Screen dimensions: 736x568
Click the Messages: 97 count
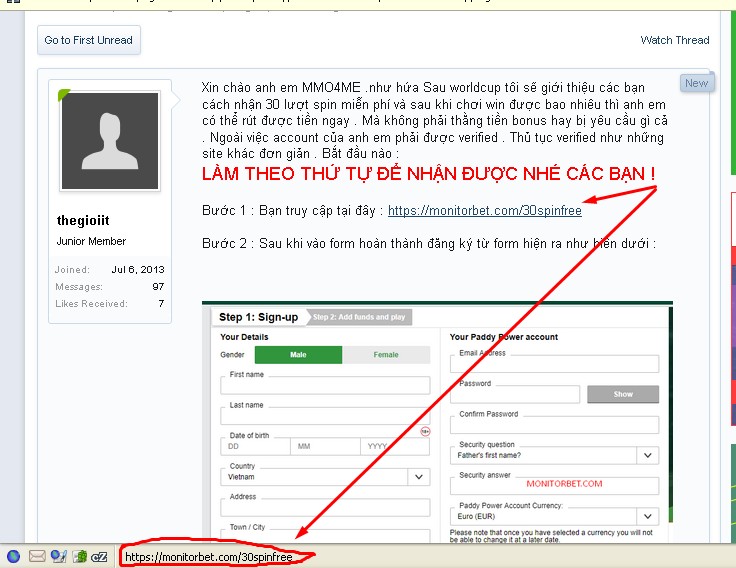coord(158,287)
